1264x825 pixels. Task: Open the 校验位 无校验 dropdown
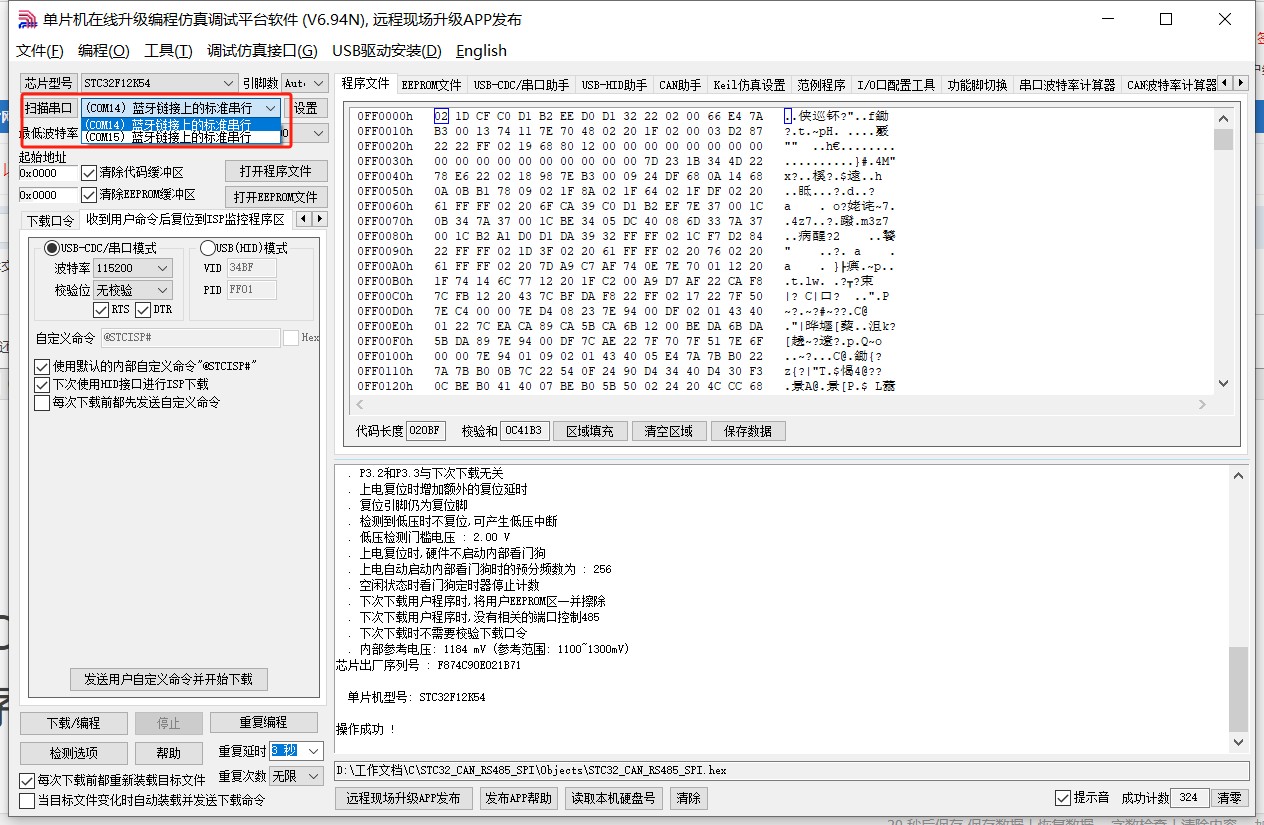click(133, 290)
